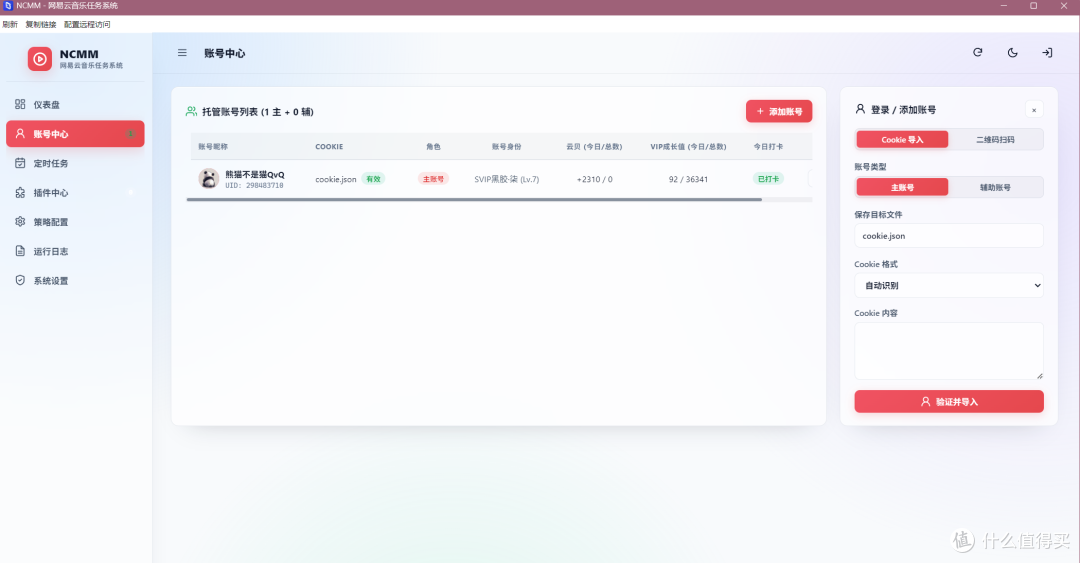
Task: Open the 仪表盘 dashboard sidebar item
Action: coord(75,105)
